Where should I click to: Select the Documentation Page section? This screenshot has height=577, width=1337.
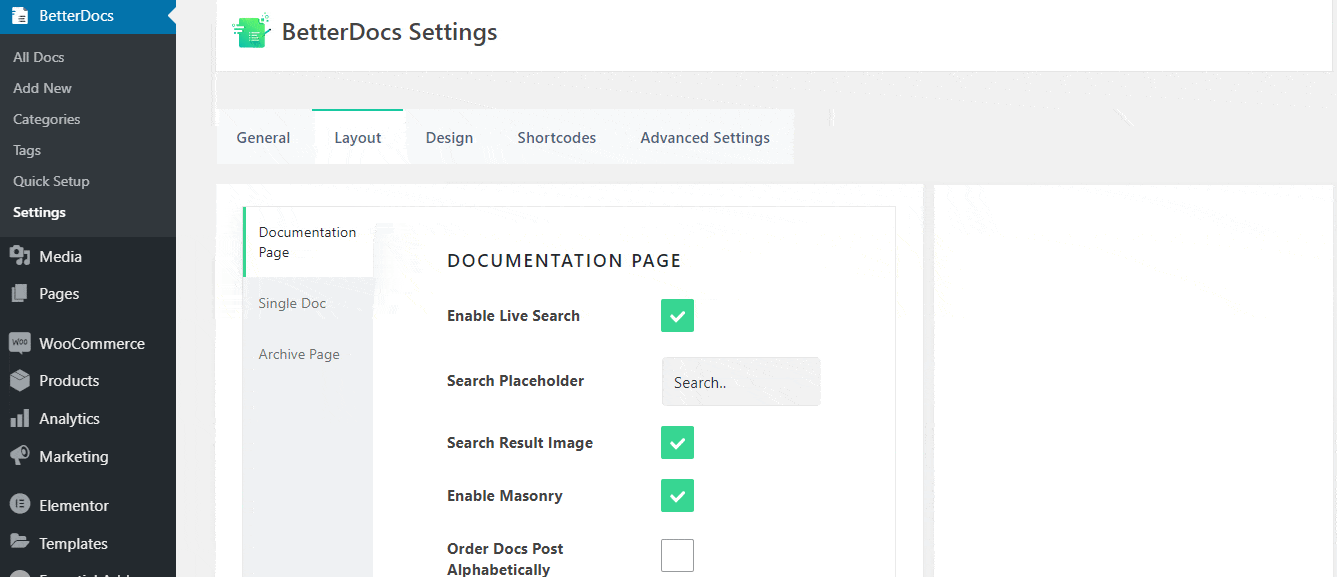(x=308, y=242)
